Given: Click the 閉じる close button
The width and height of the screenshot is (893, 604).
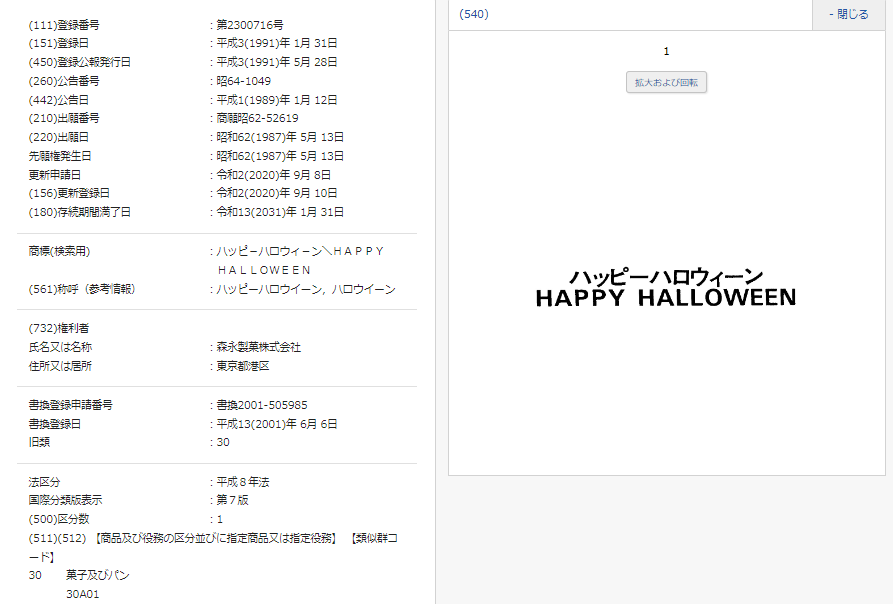Looking at the screenshot, I should tap(849, 14).
